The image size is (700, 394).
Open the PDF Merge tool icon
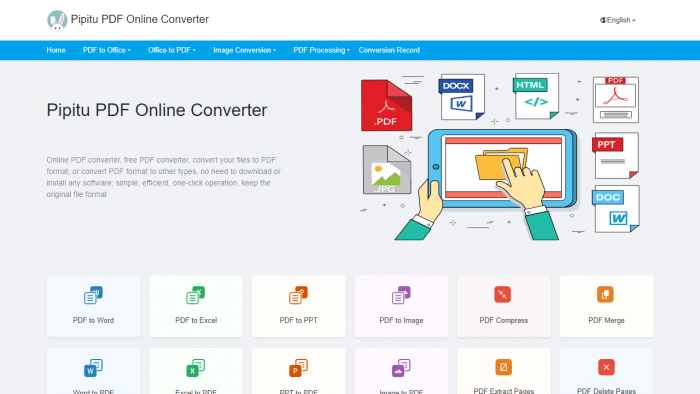tap(605, 294)
